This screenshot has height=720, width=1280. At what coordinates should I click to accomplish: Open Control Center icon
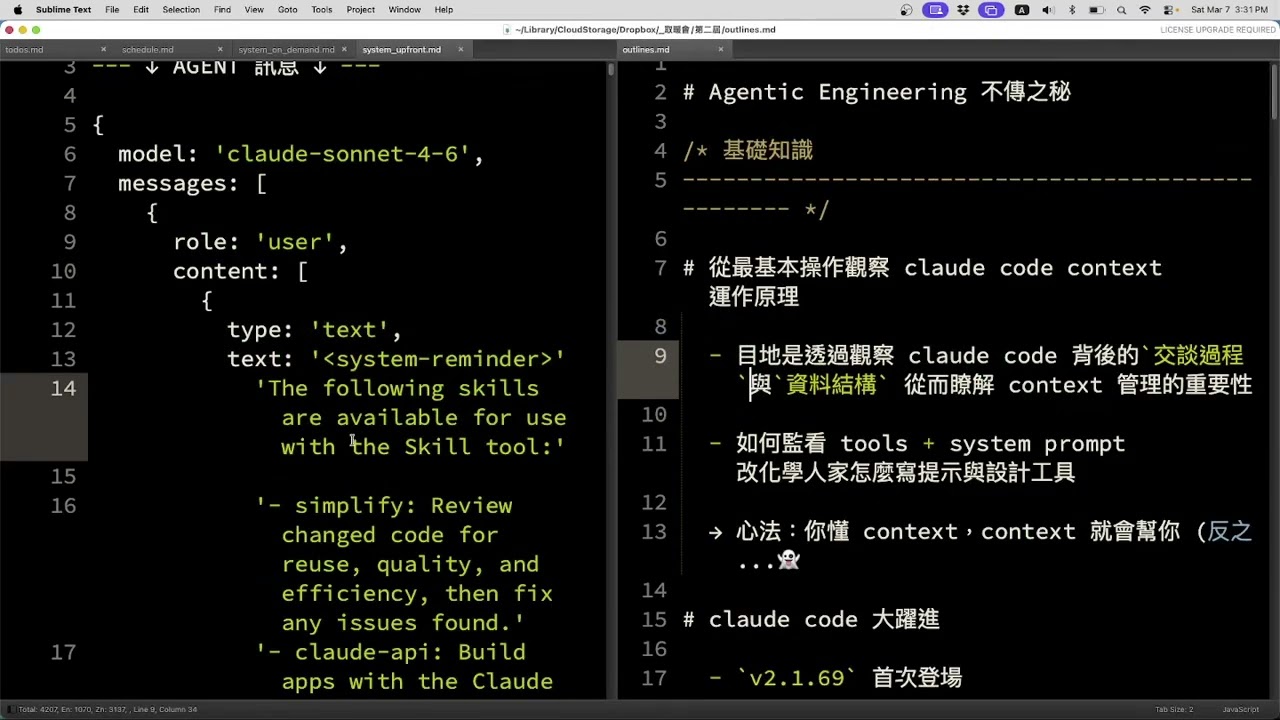(1169, 9)
